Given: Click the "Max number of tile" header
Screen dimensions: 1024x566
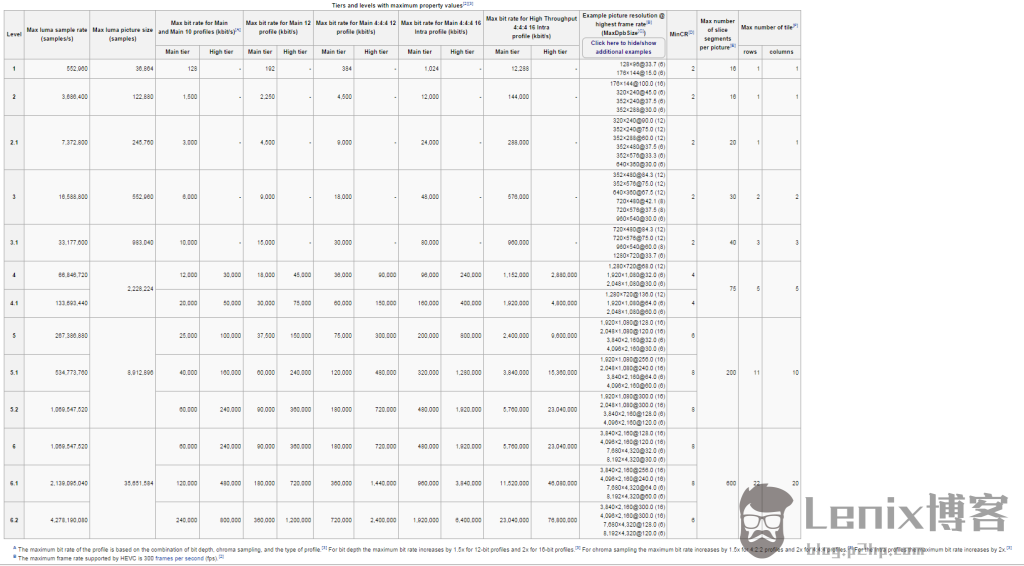Looking at the screenshot, I should click(x=768, y=26).
